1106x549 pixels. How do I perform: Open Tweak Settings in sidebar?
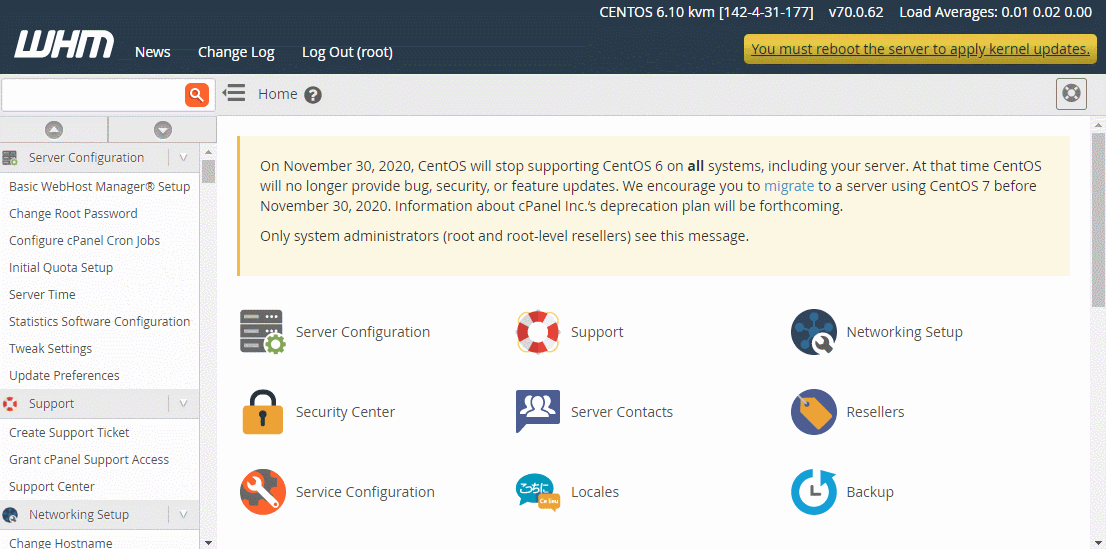(50, 349)
